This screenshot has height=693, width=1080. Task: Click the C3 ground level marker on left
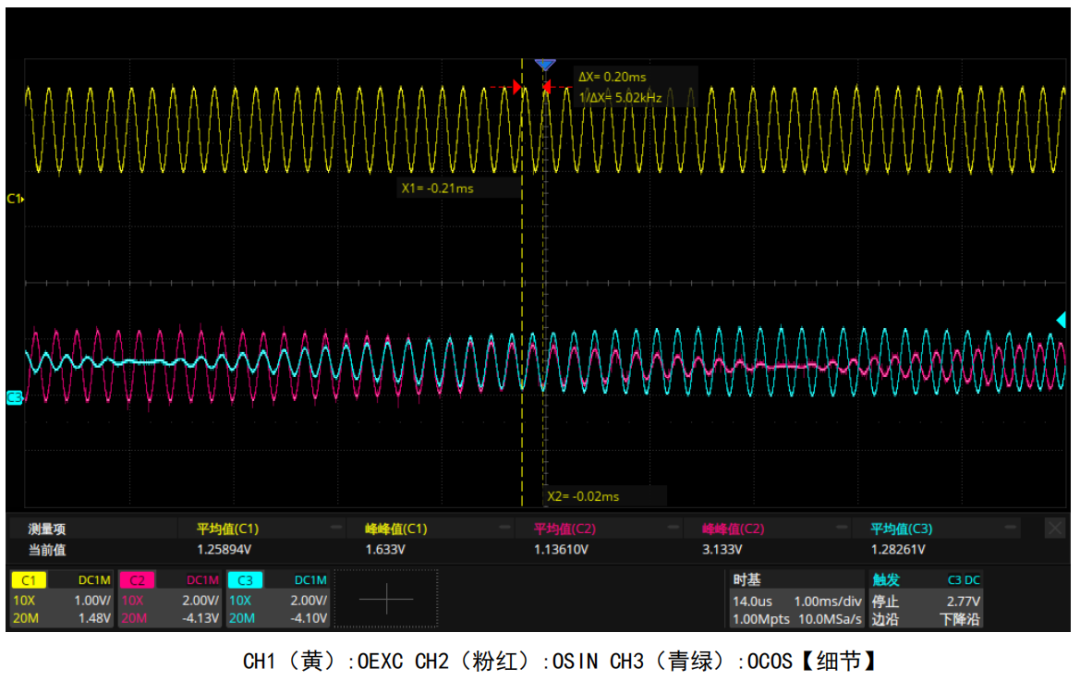coord(14,398)
